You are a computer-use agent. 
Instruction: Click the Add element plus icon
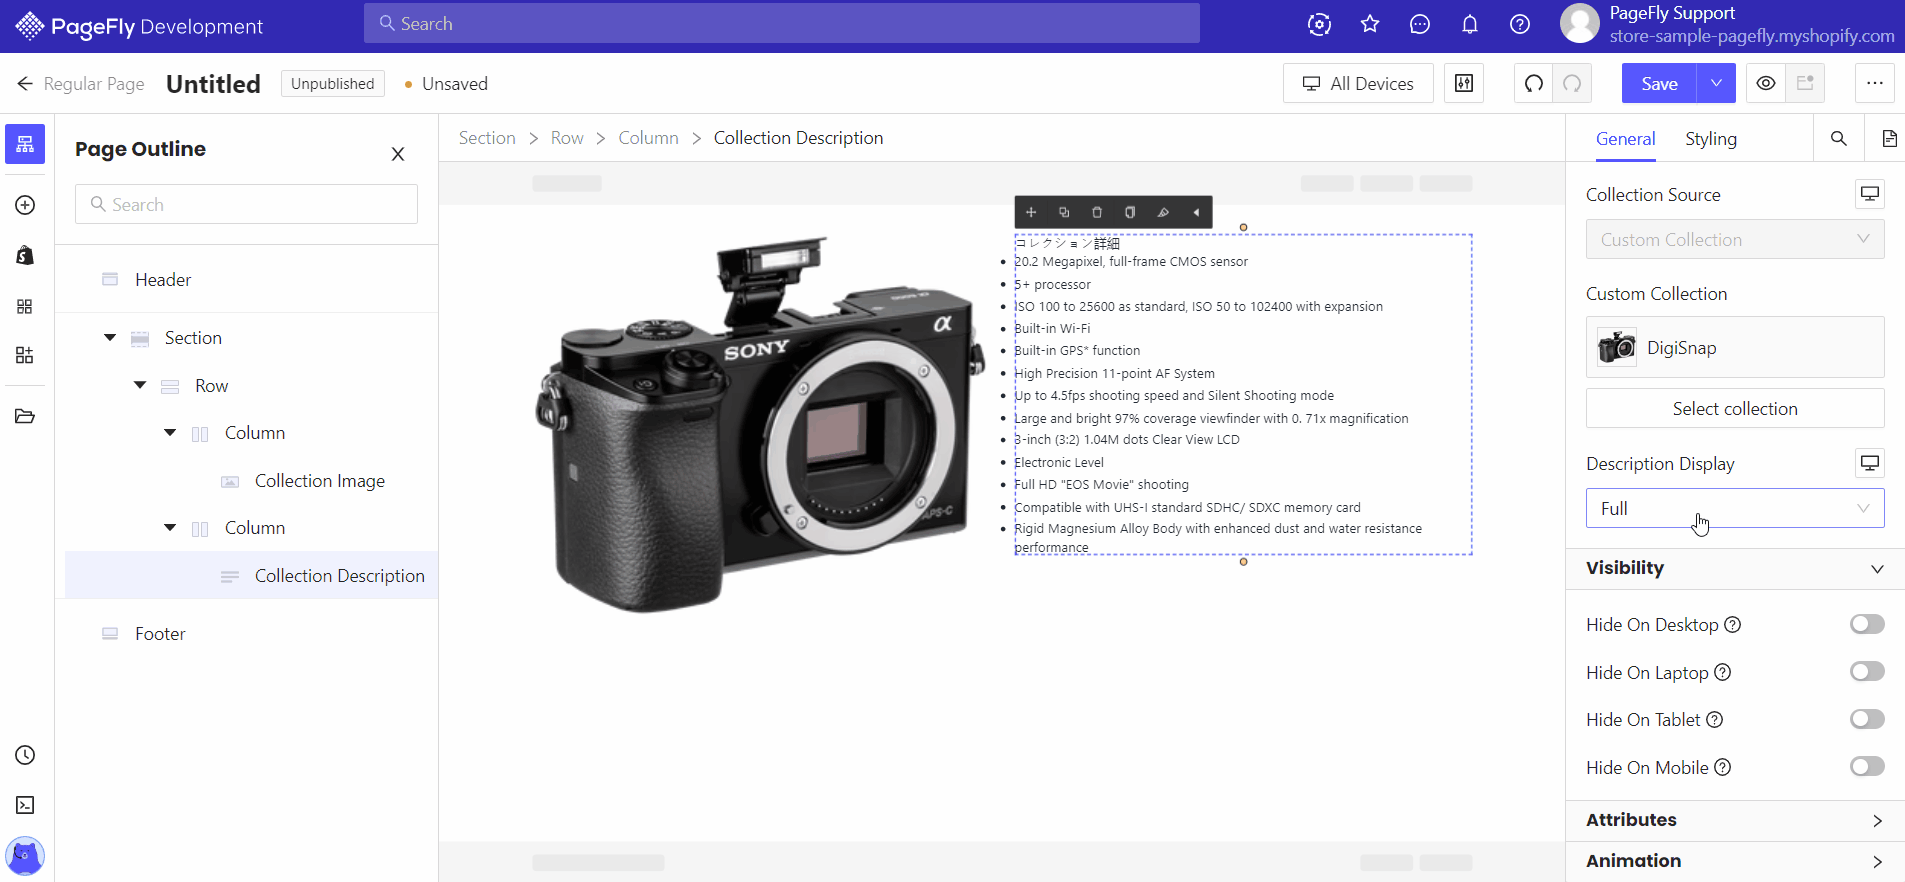(25, 205)
